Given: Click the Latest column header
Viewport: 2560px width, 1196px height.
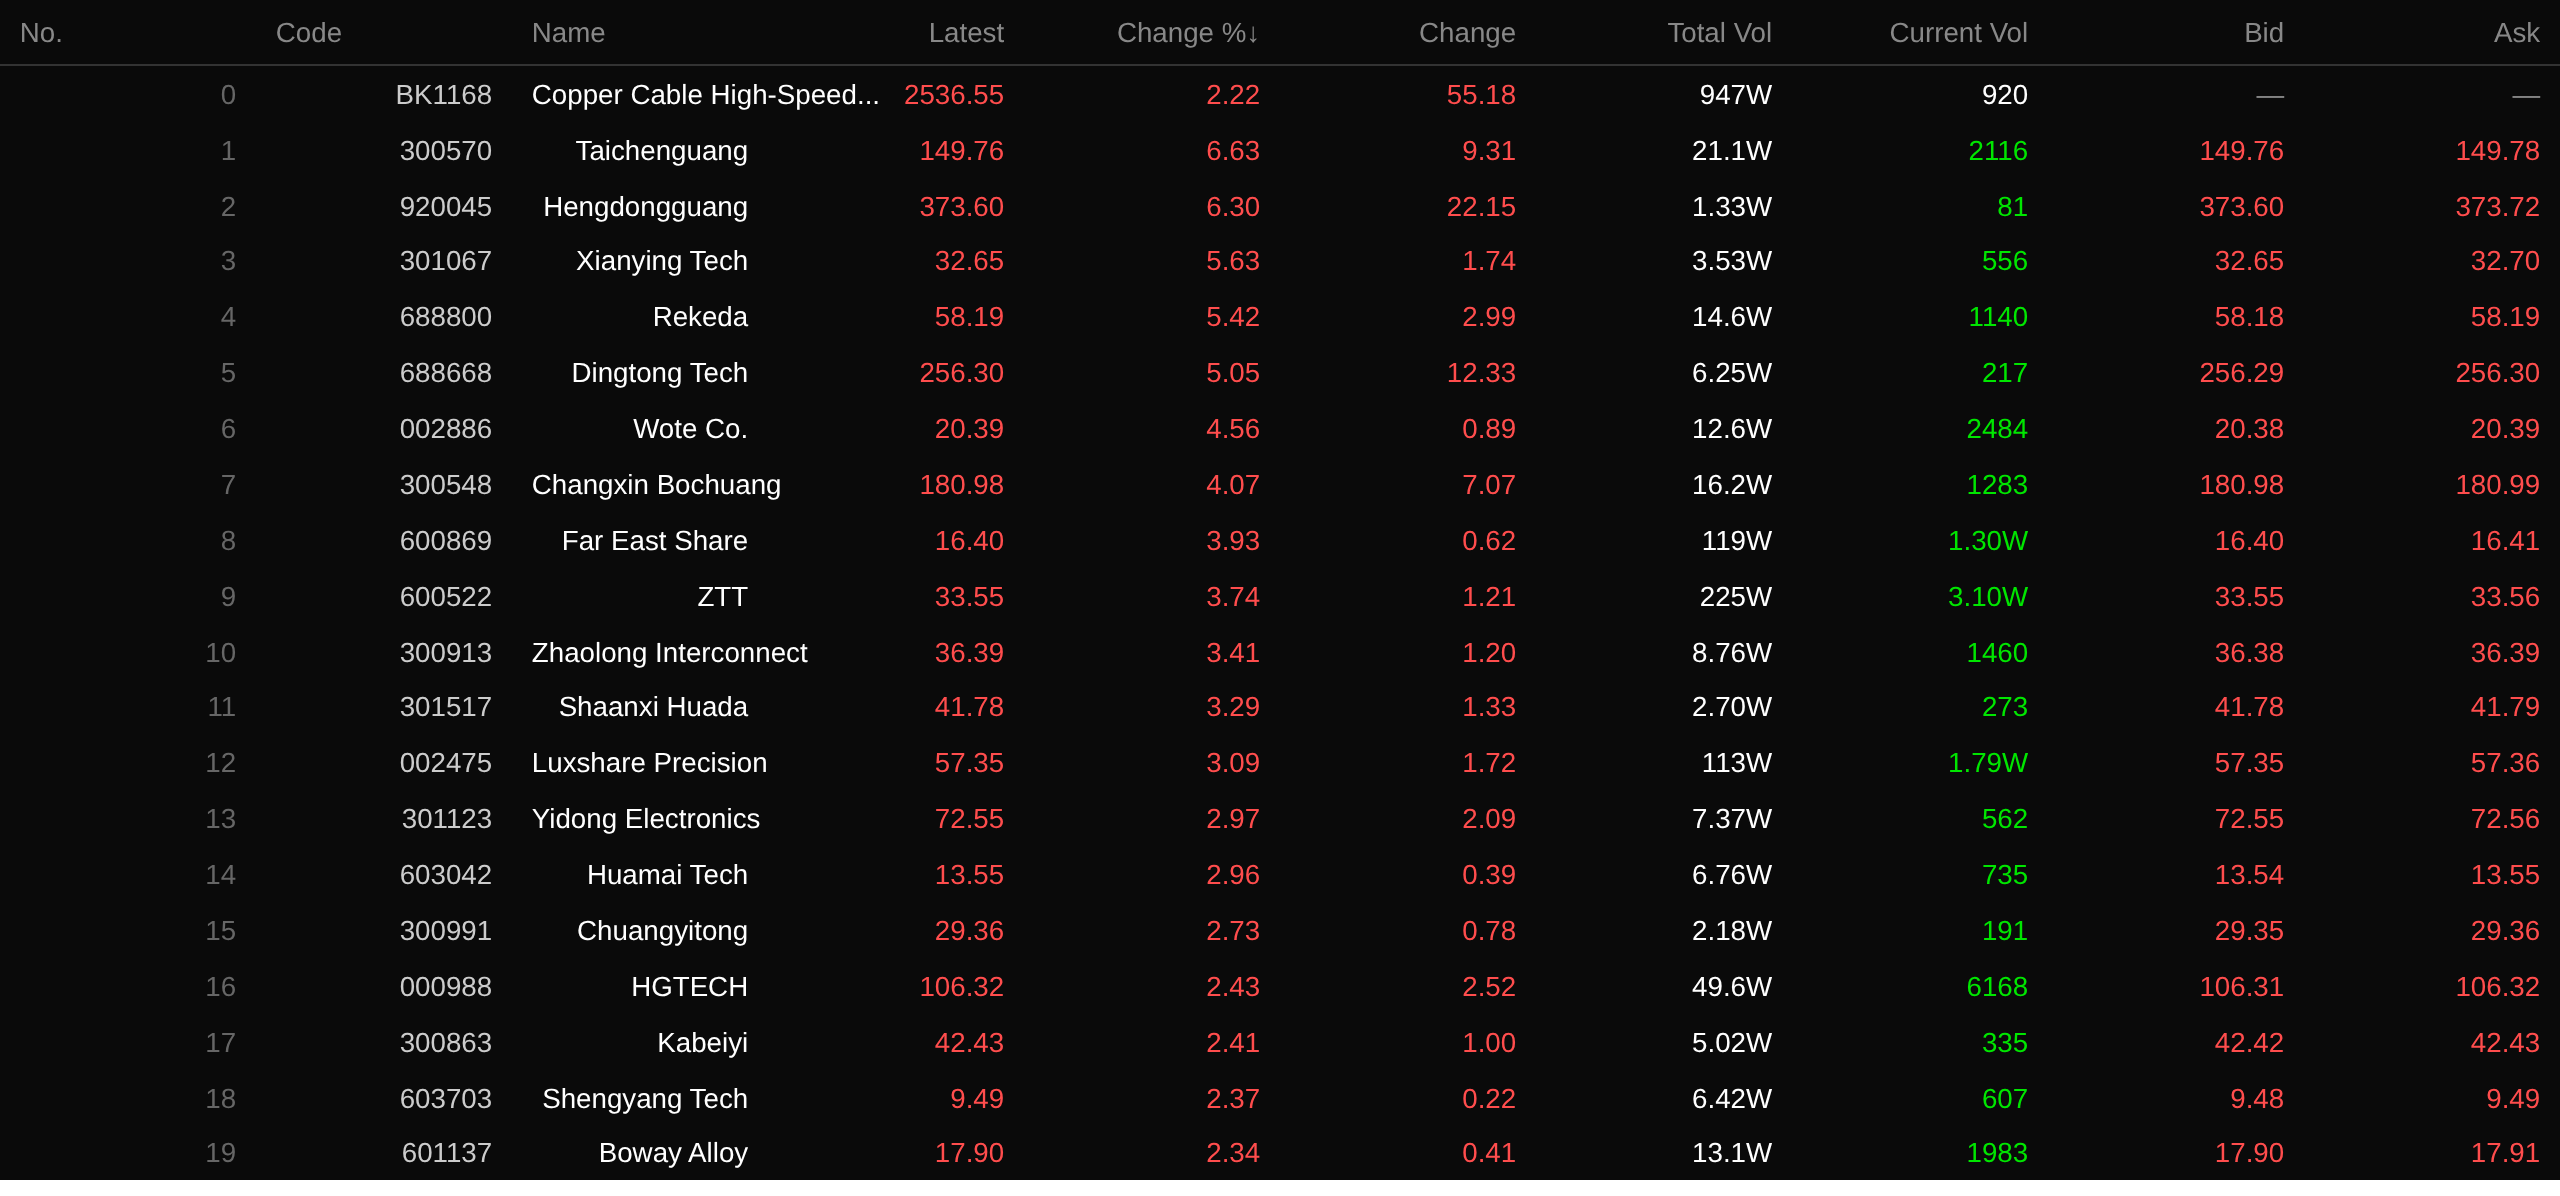Looking at the screenshot, I should (x=965, y=33).
